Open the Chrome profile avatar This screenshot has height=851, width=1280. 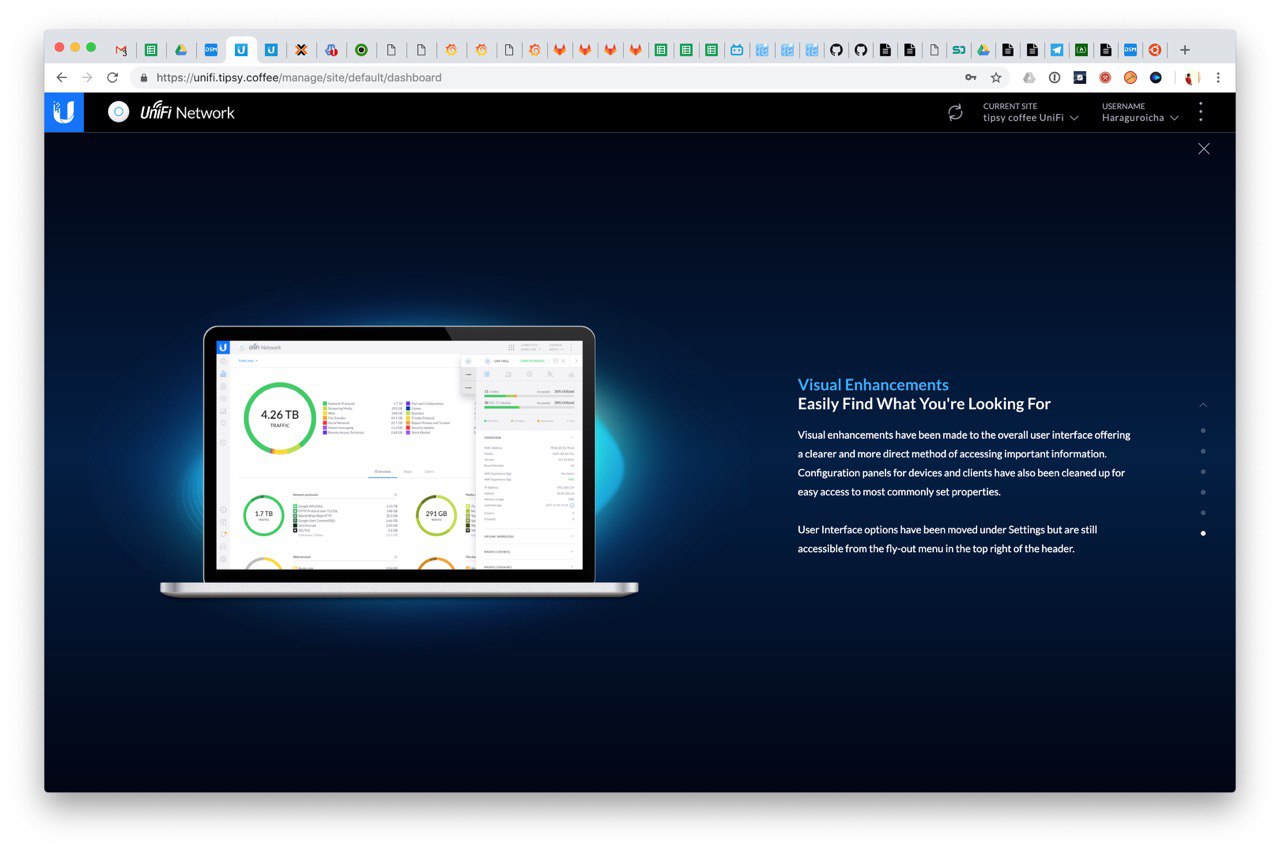point(1191,77)
